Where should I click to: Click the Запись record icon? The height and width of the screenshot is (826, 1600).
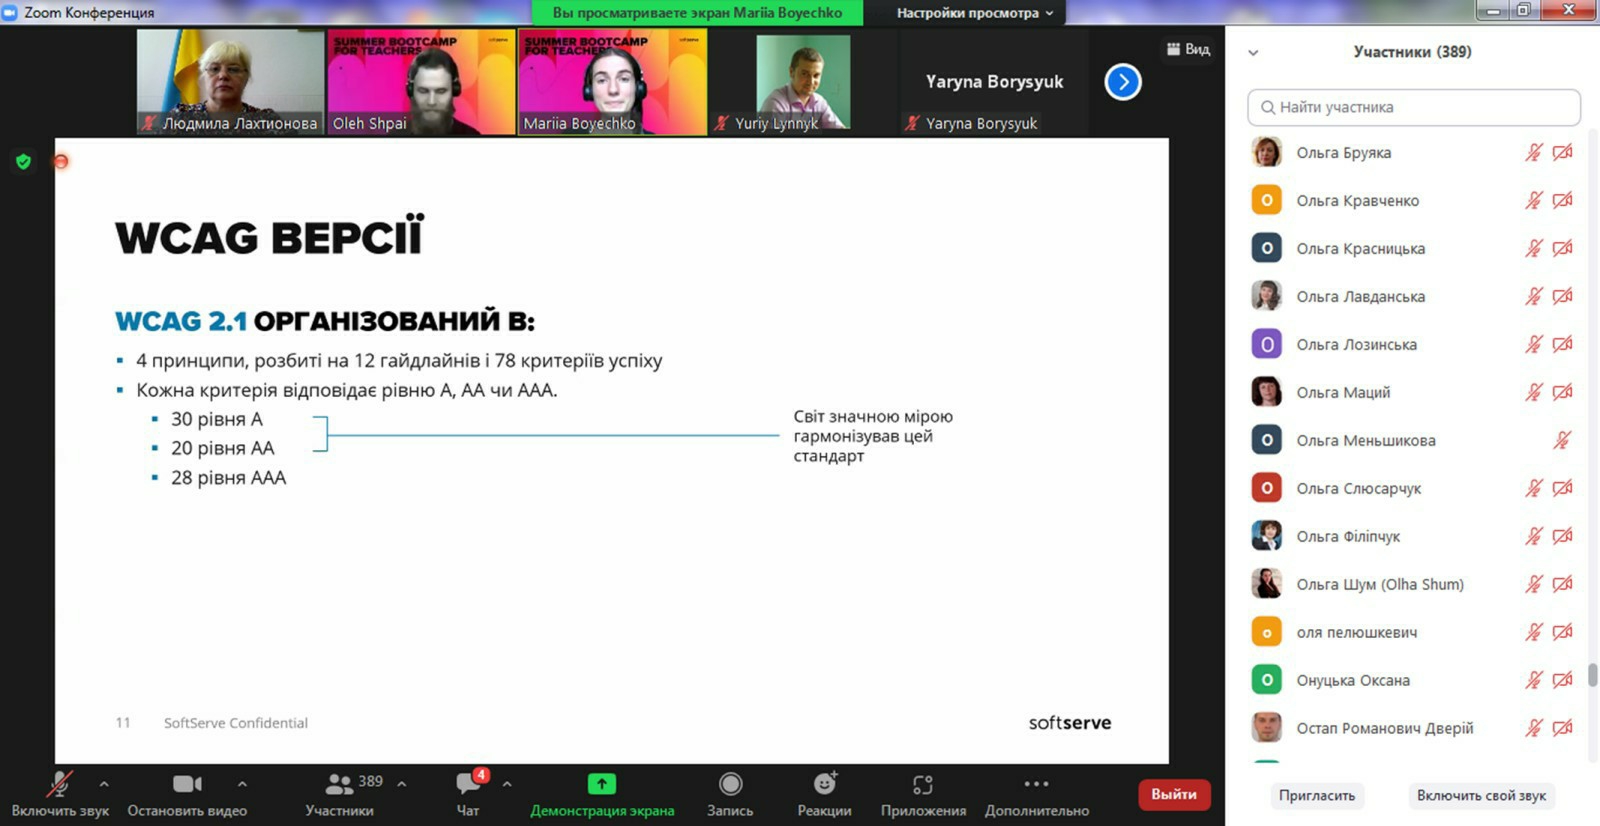730,785
